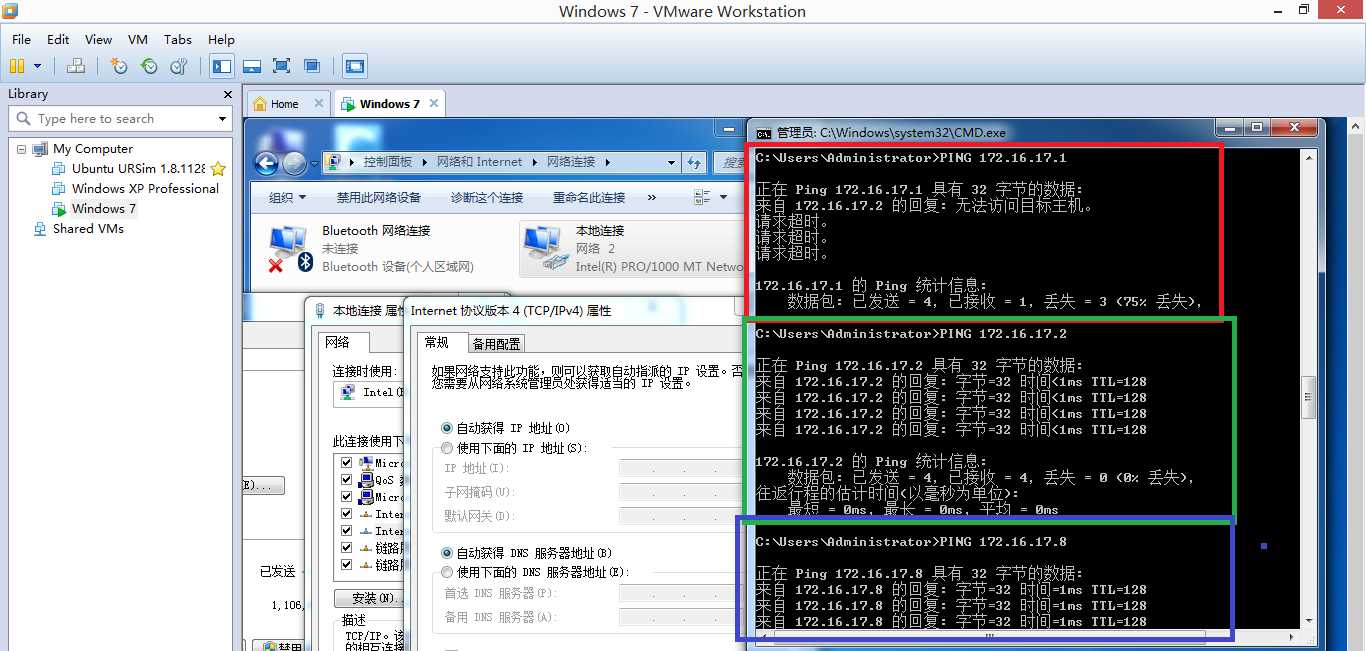Open the Edit menu

[58, 39]
